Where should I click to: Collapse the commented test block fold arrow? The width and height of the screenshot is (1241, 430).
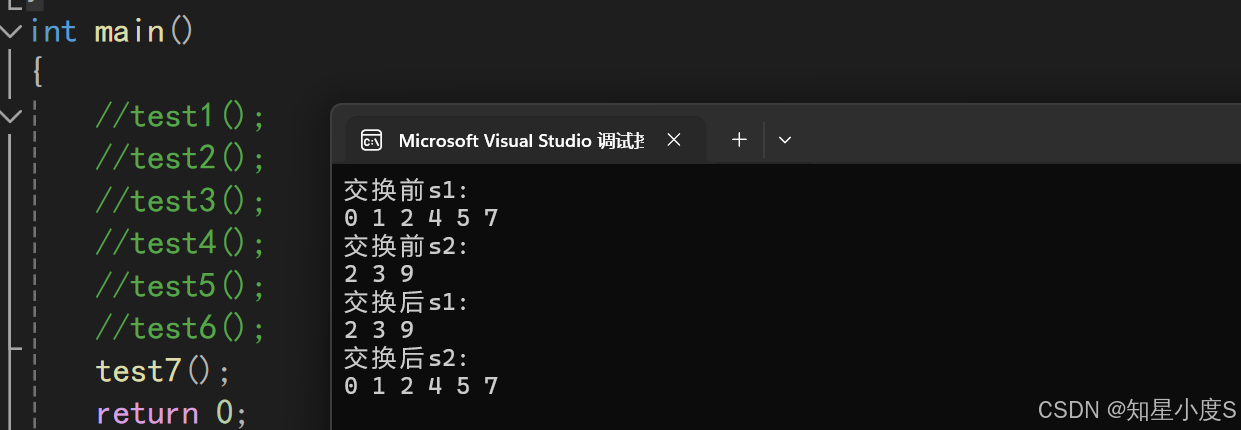click(x=10, y=117)
